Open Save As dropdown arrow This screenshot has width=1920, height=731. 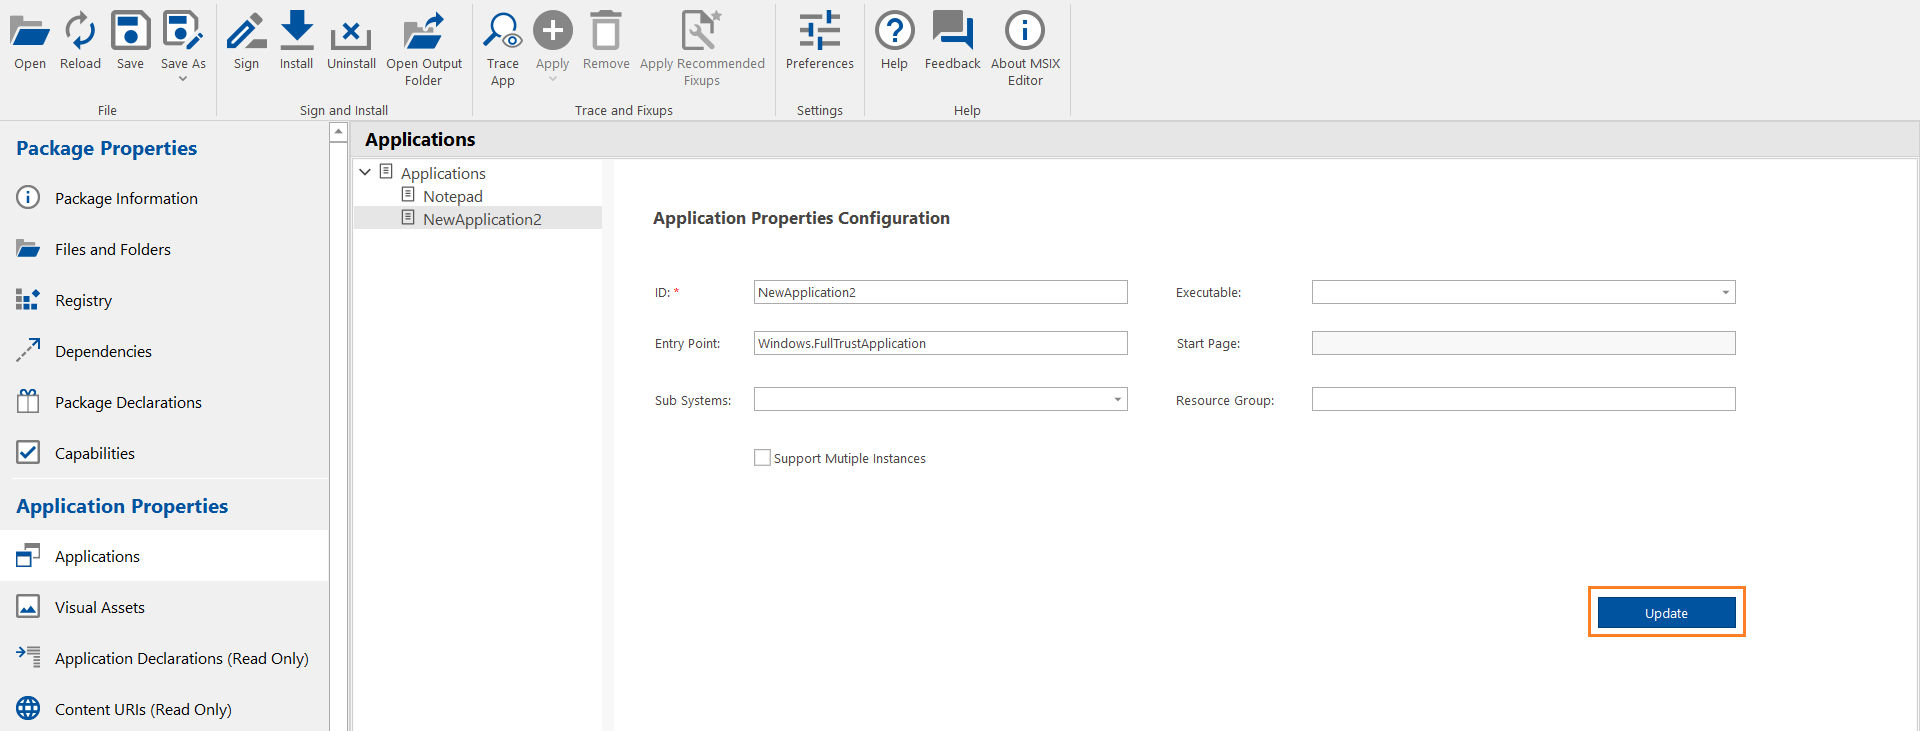[x=183, y=79]
